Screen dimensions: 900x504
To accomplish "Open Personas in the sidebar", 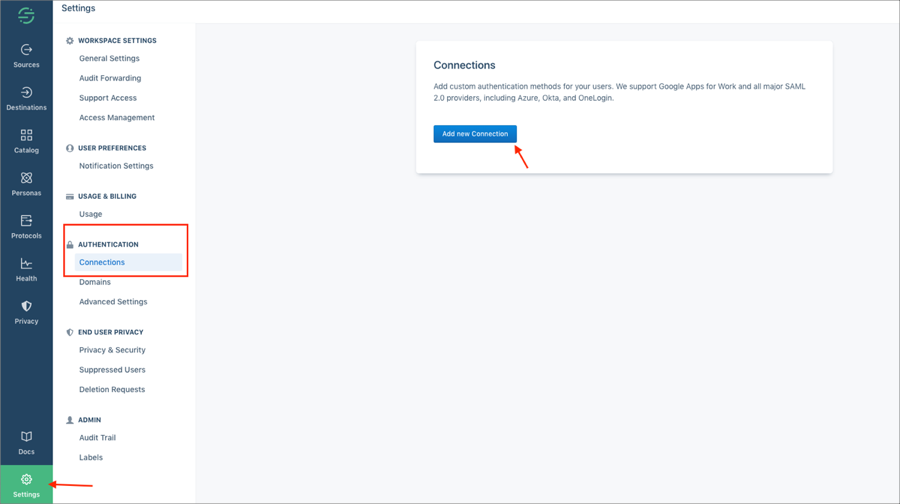I will click(26, 184).
